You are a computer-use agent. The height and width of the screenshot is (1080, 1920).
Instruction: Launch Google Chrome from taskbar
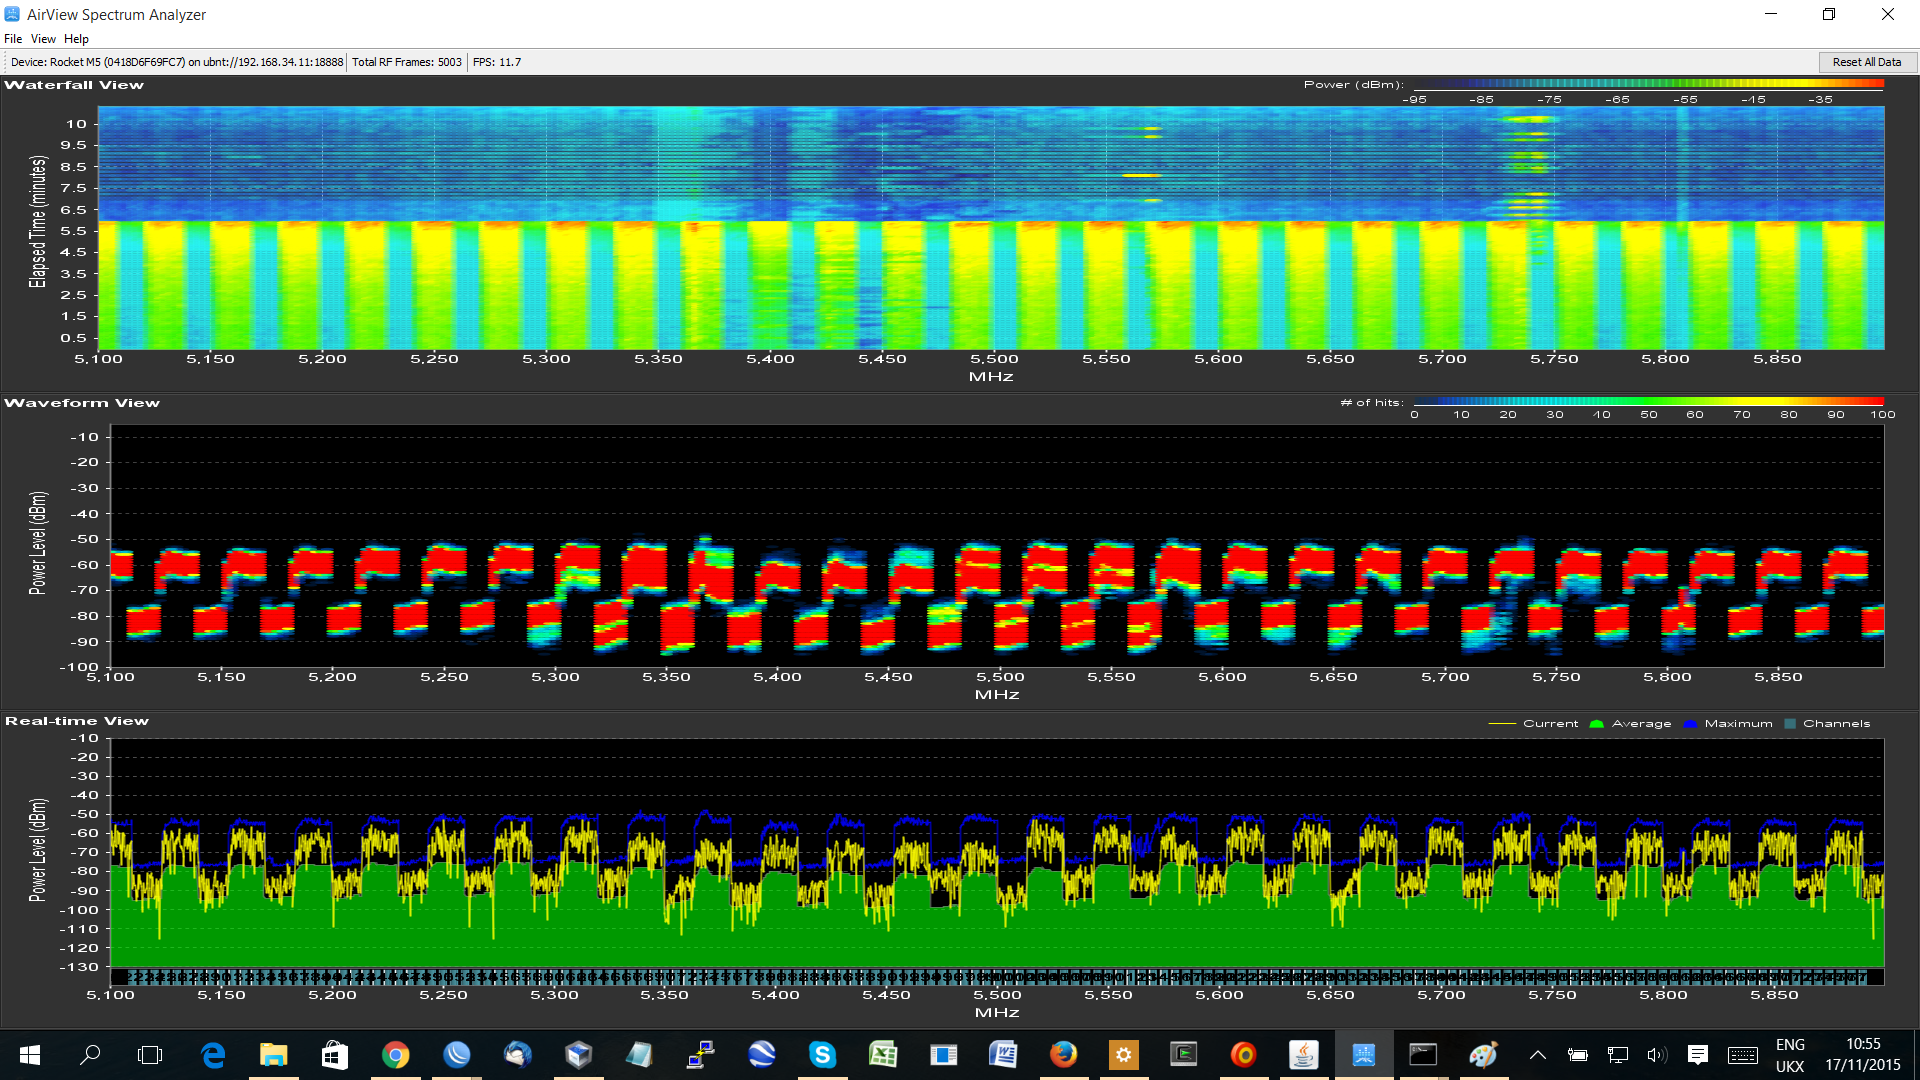[x=396, y=1054]
